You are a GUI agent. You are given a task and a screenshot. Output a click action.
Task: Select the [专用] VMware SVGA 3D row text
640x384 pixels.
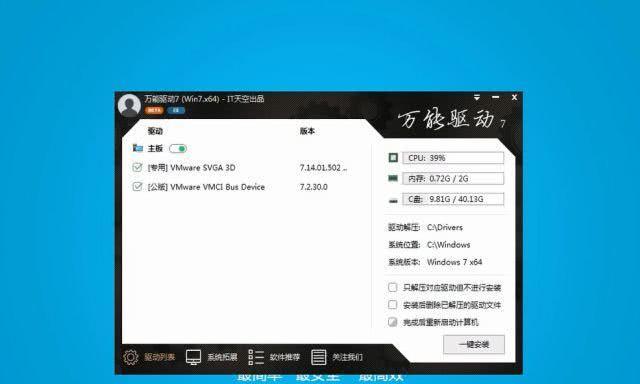point(191,168)
